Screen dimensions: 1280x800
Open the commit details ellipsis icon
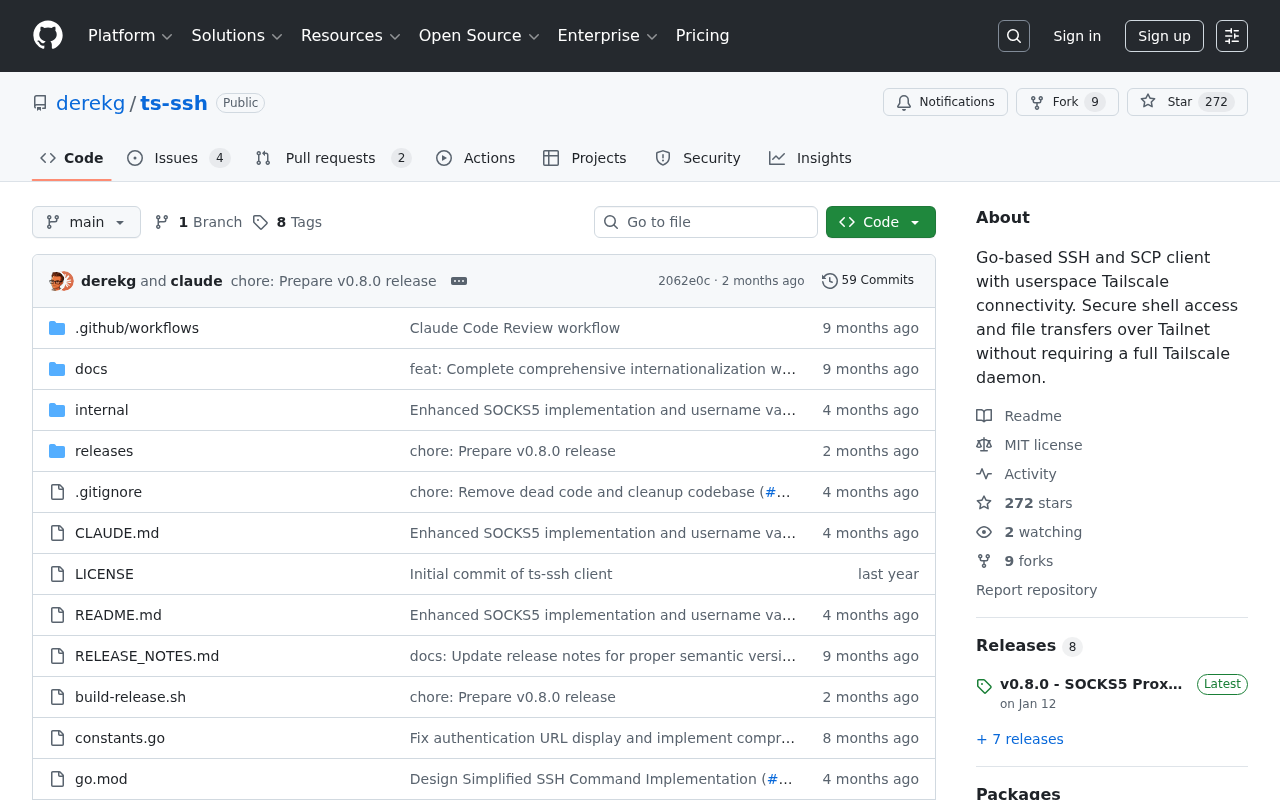(459, 281)
